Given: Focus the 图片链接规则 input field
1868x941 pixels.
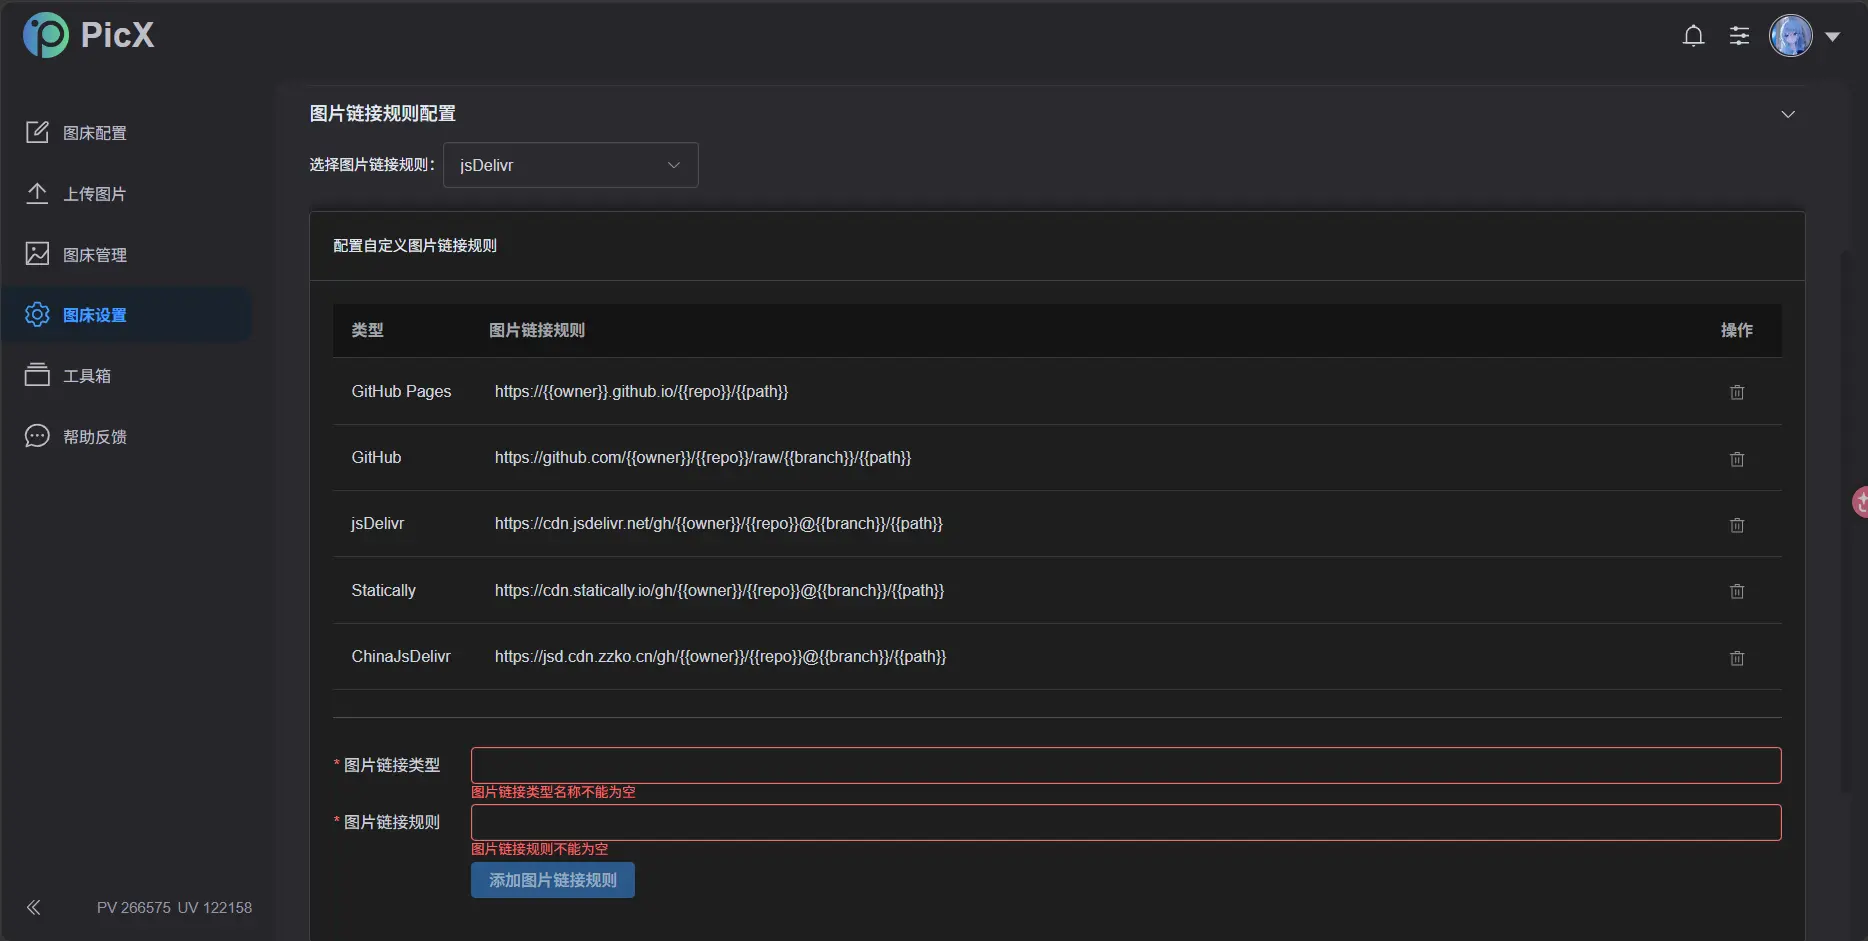Looking at the screenshot, I should [1126, 822].
